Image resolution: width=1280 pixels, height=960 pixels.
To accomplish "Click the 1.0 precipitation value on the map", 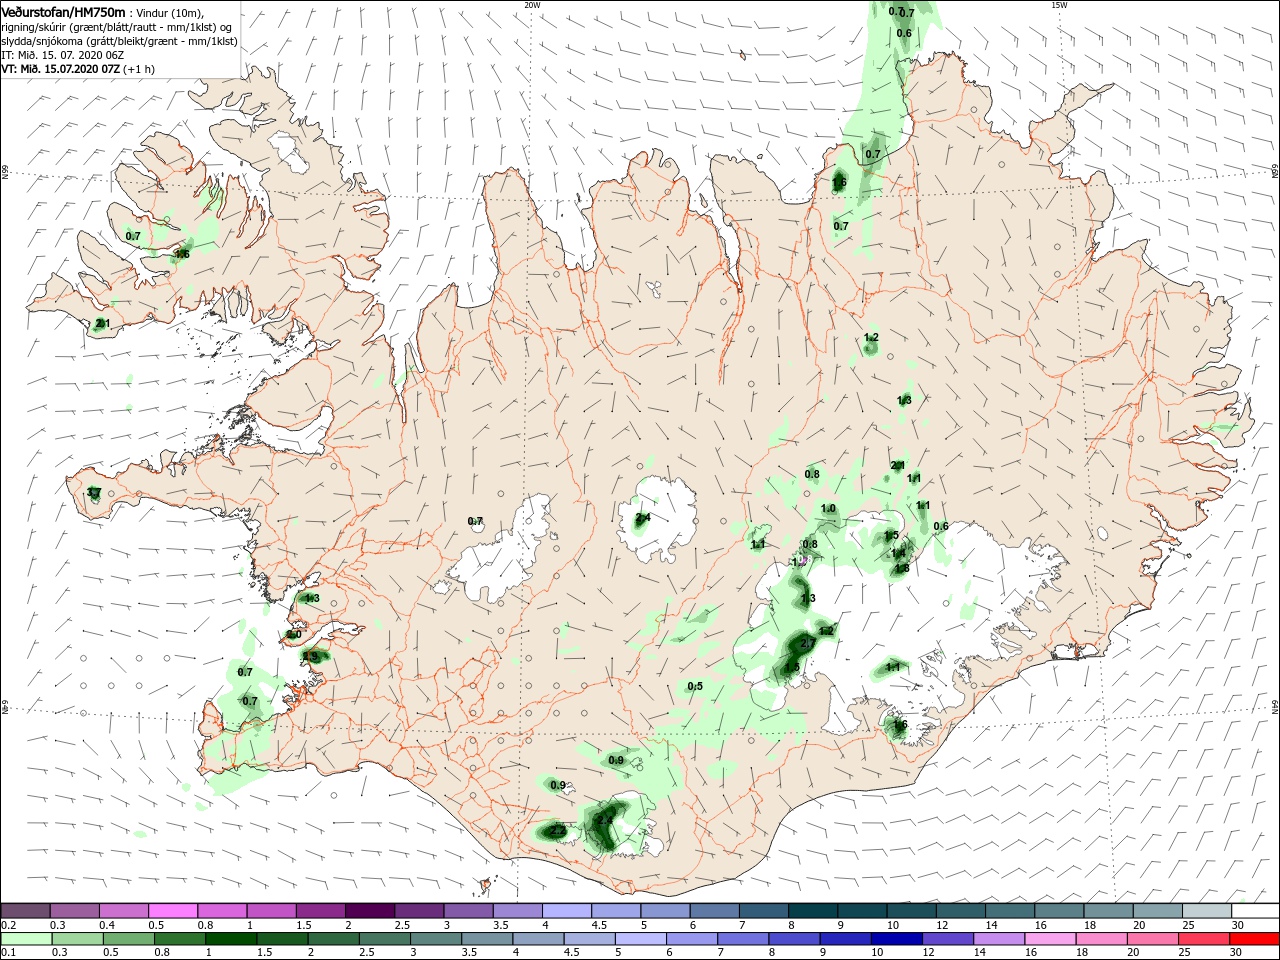I will [828, 509].
